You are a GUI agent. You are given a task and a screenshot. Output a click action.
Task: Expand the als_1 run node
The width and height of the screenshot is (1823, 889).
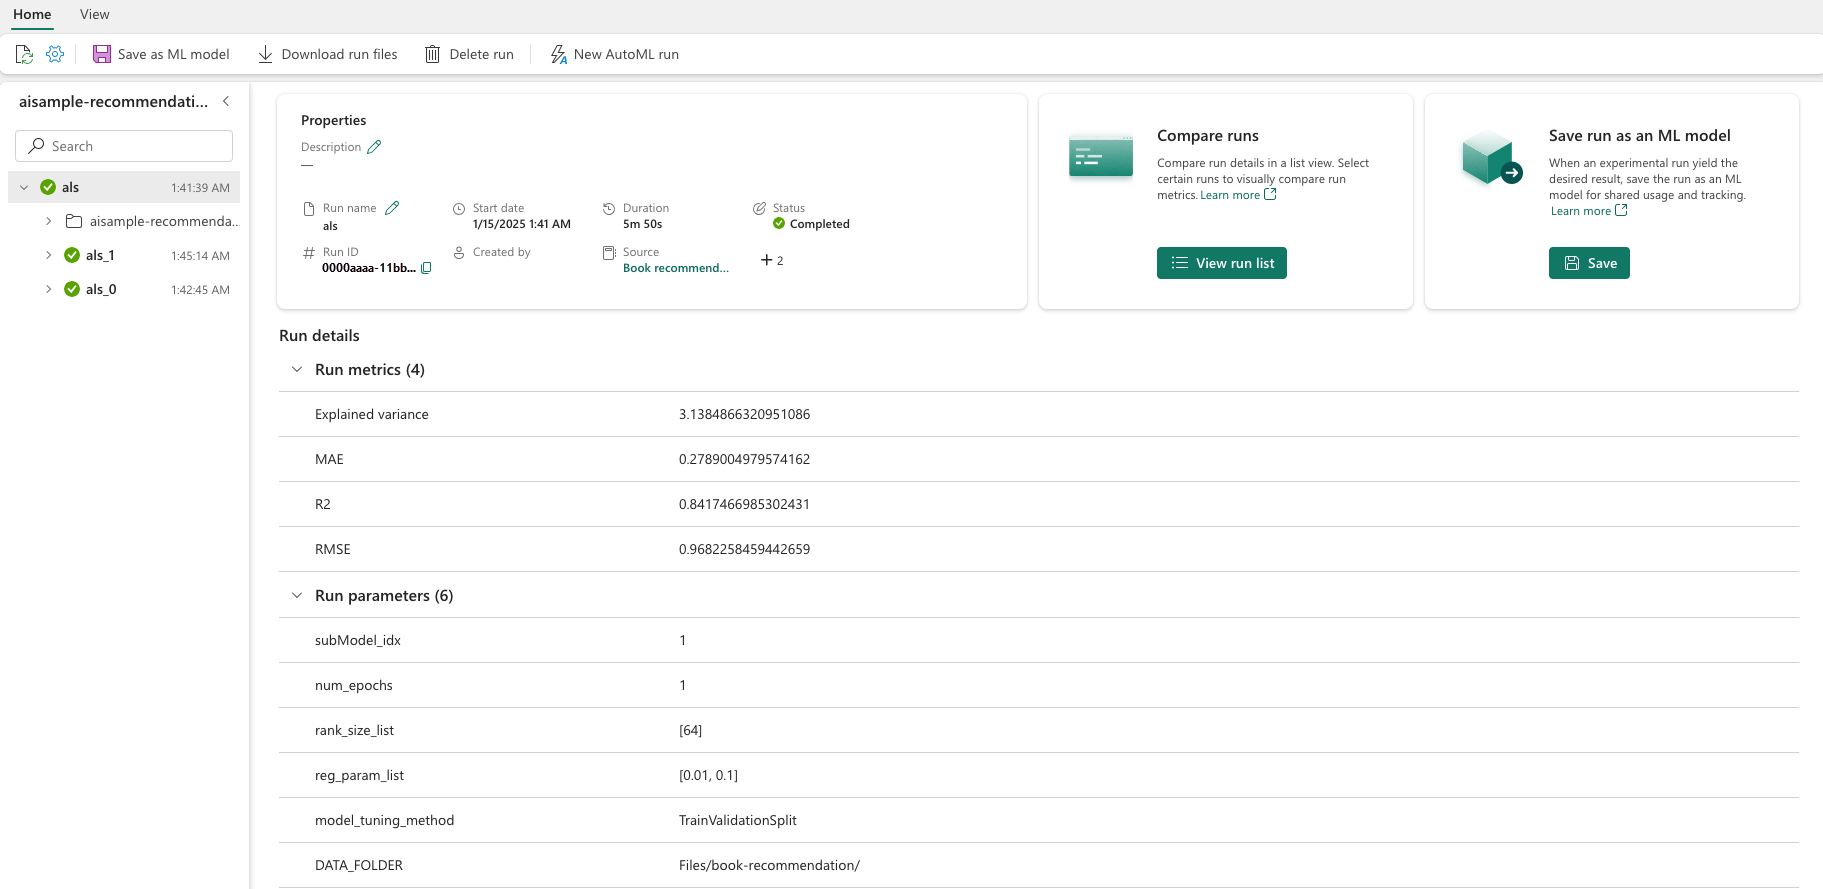click(48, 255)
